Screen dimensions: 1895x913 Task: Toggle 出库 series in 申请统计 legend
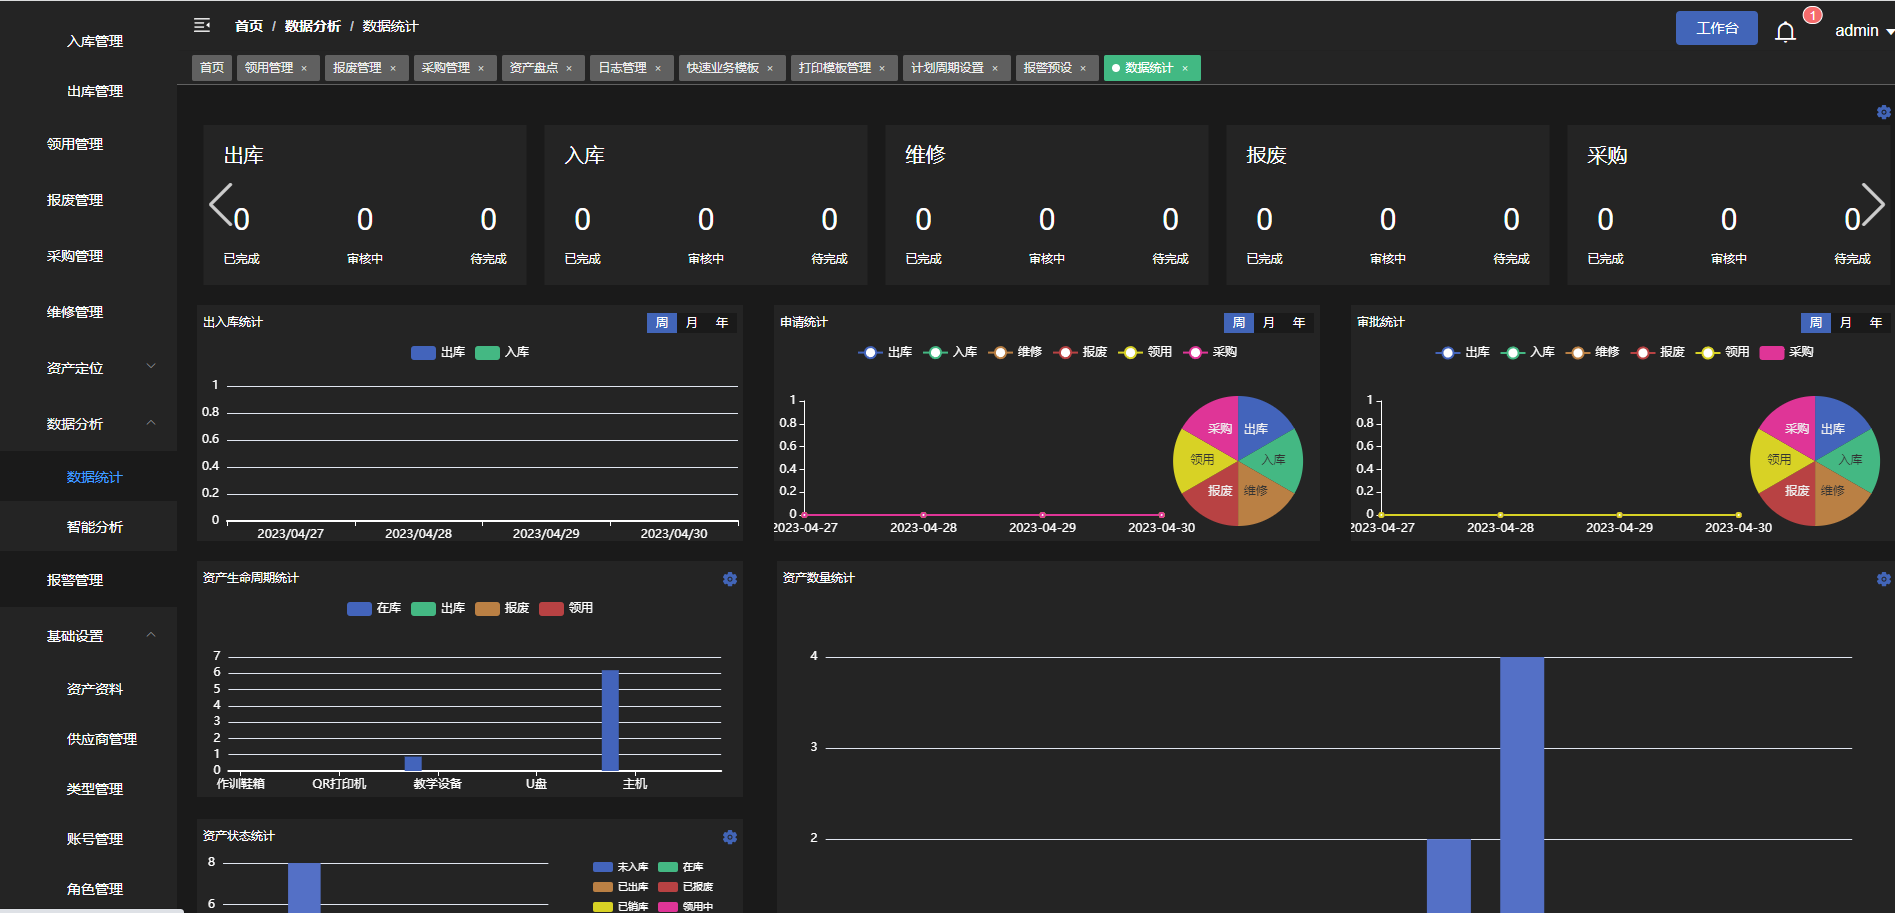(x=885, y=352)
